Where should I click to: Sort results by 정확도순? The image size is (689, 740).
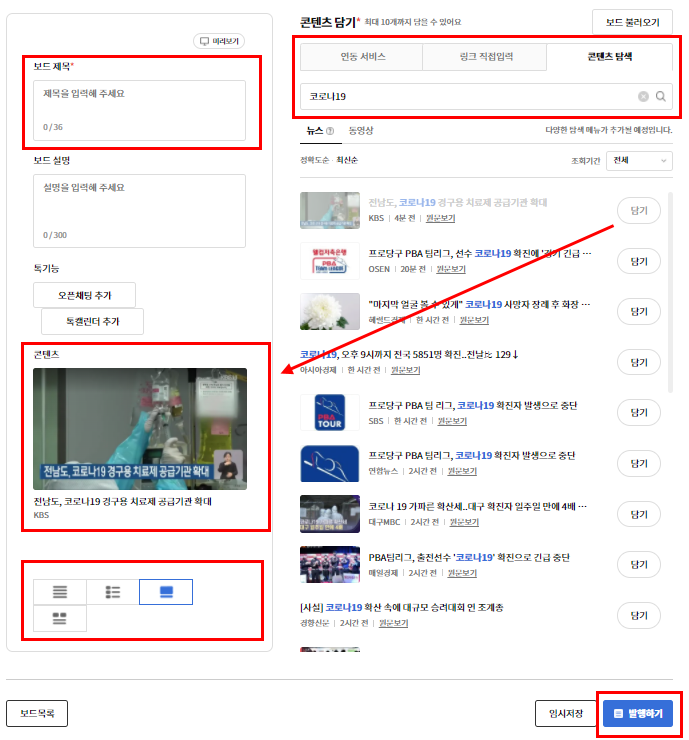[x=315, y=160]
